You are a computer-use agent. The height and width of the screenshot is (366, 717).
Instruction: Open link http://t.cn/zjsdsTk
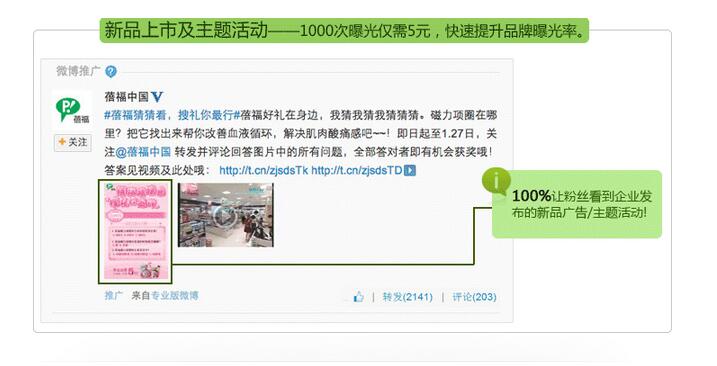(x=264, y=171)
